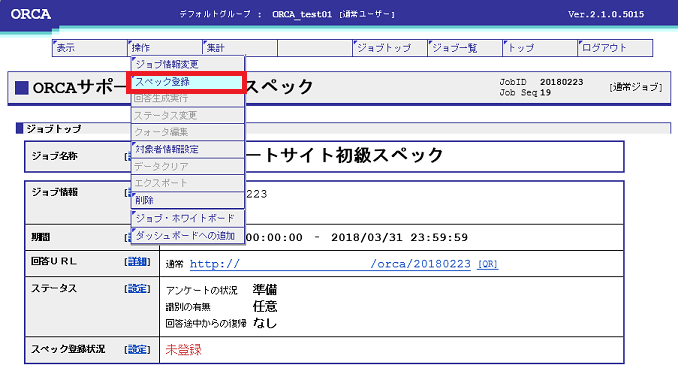Viewport: 678px width, 371px height.
Task: Select データクリア menu entry
Action: click(x=188, y=166)
